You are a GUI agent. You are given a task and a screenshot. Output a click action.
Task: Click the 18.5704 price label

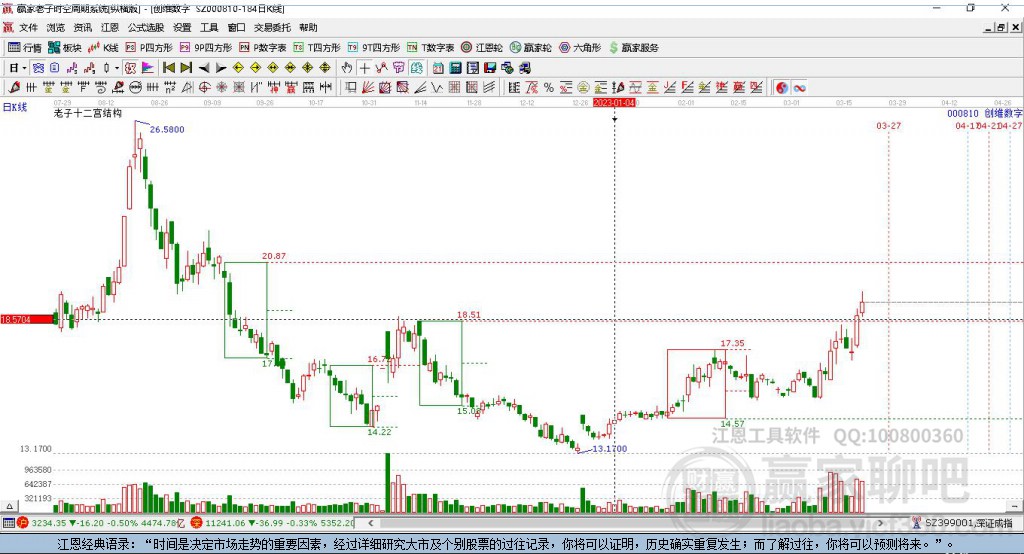27,319
